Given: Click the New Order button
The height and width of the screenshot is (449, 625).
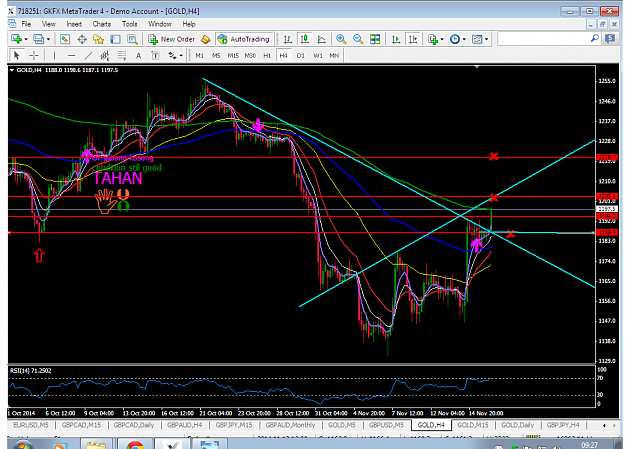Looking at the screenshot, I should point(172,39).
